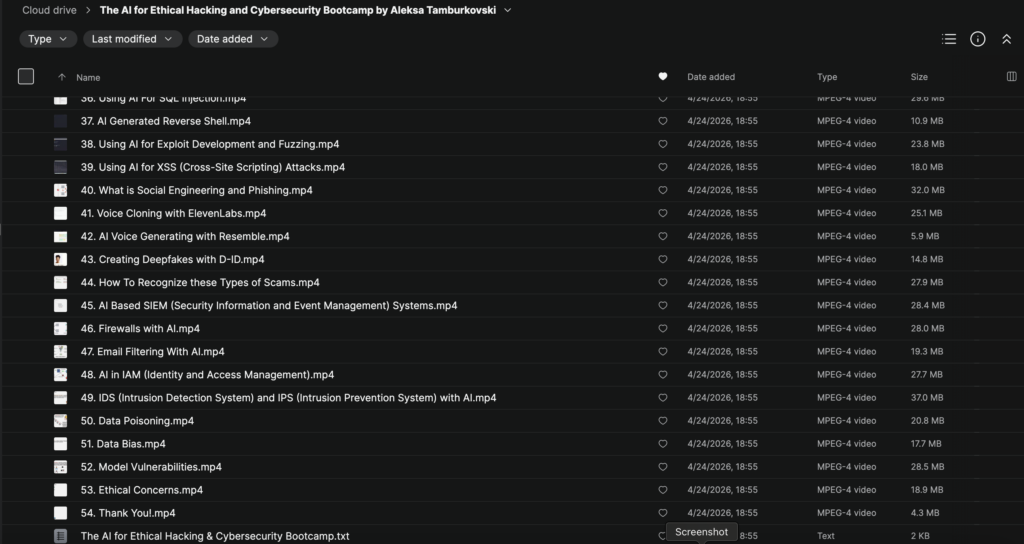The height and width of the screenshot is (544, 1024).
Task: Tick the select-all checkbox in header
Action: click(26, 77)
